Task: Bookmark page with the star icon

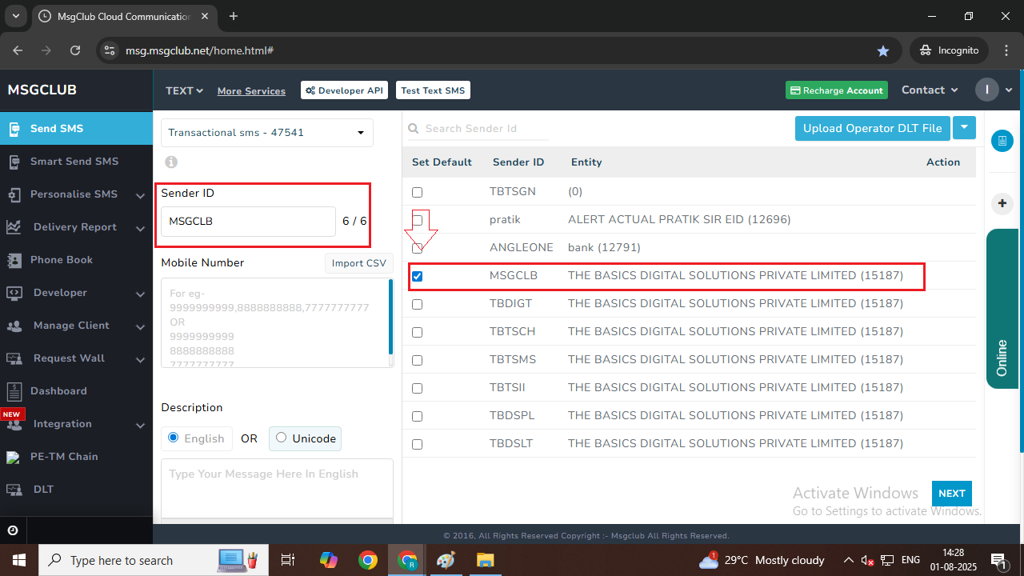Action: [883, 50]
